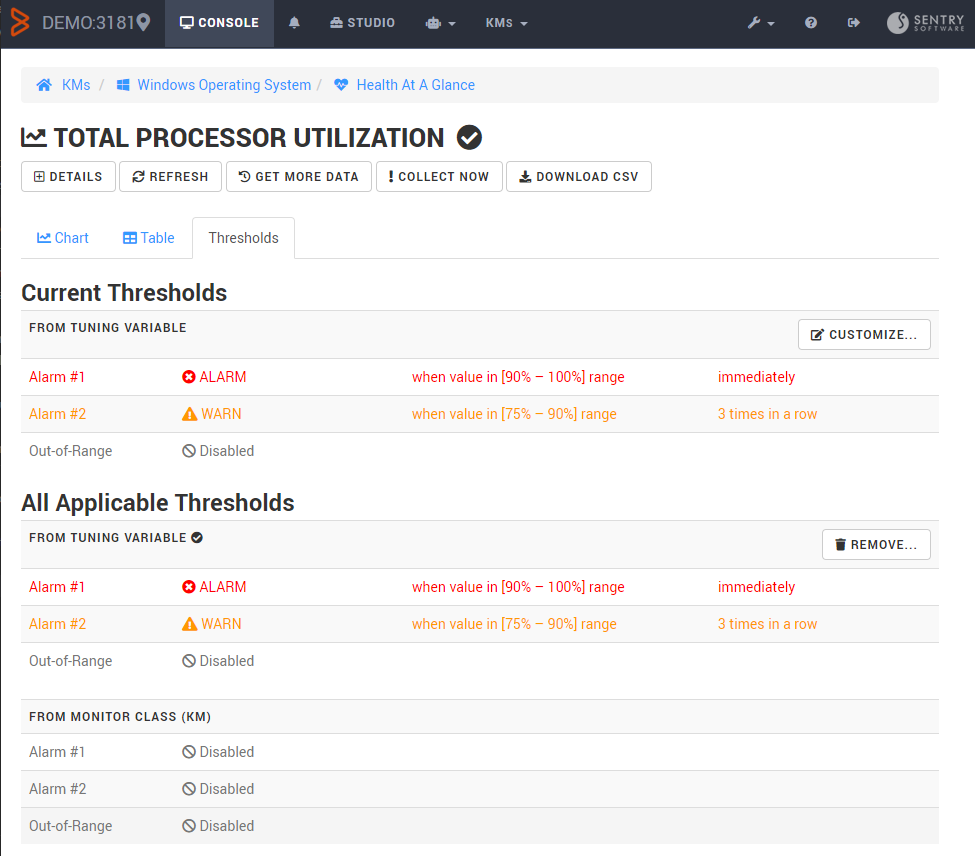The height and width of the screenshot is (856, 975).
Task: Click the CUSTOMIZE button
Action: point(864,334)
